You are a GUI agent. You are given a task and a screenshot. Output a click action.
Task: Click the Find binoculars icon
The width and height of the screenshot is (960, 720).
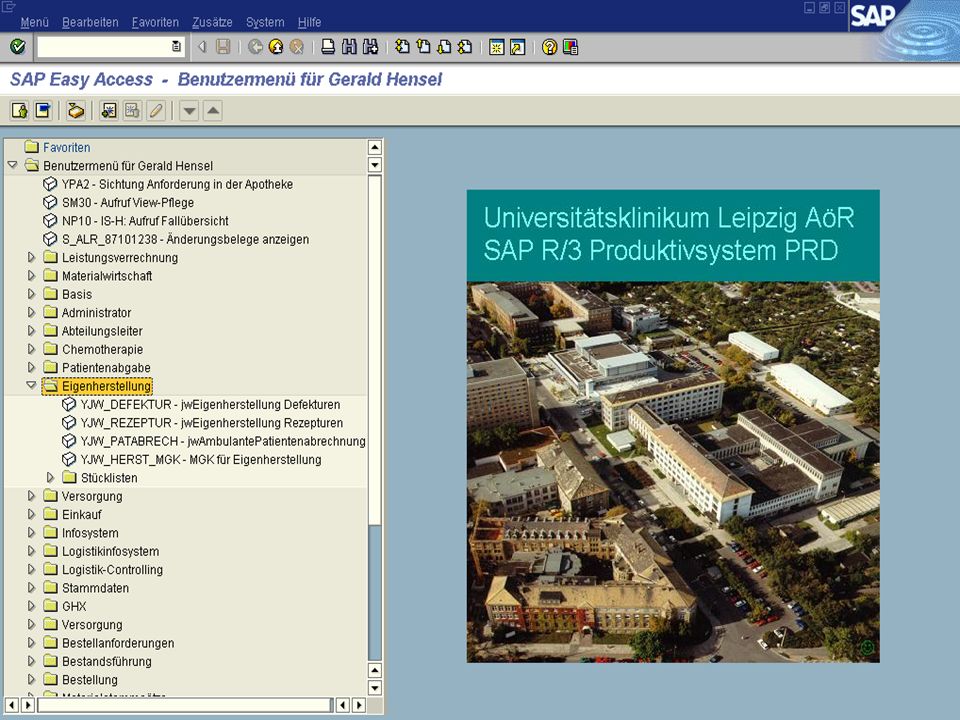tap(349, 47)
